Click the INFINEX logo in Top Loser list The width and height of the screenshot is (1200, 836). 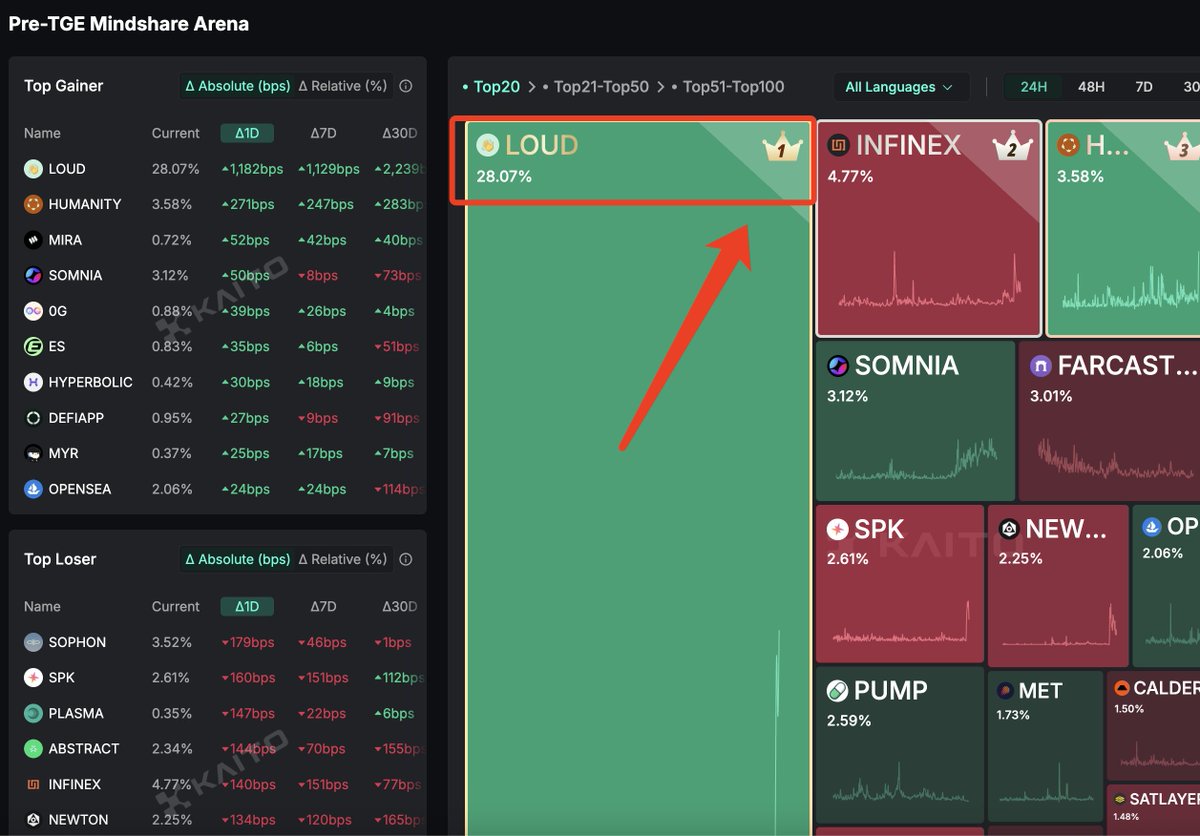pos(33,784)
